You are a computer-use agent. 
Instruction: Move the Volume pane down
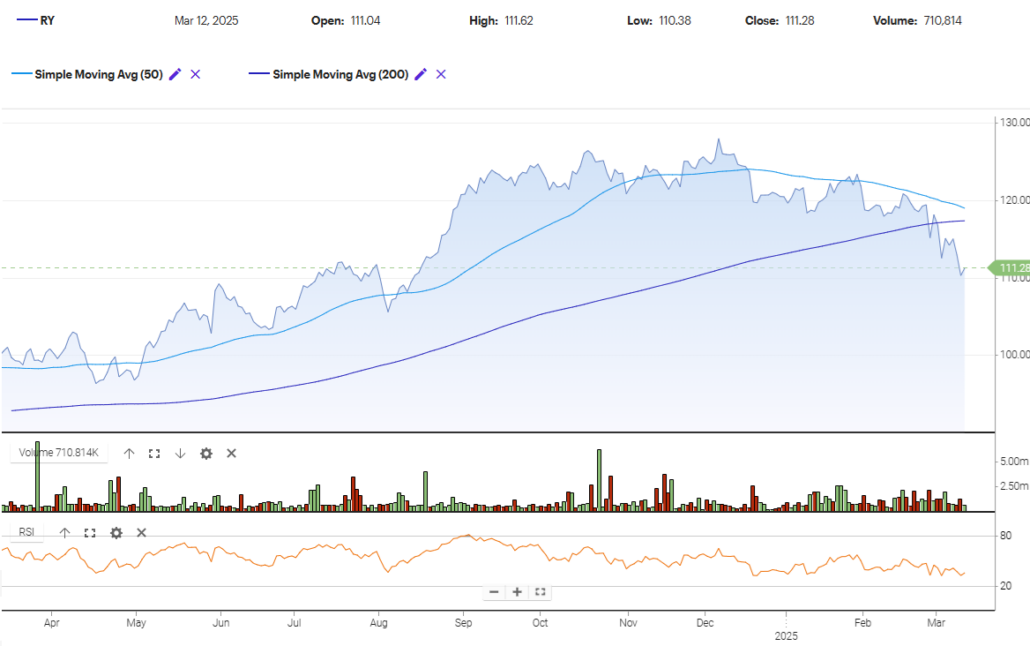point(180,453)
